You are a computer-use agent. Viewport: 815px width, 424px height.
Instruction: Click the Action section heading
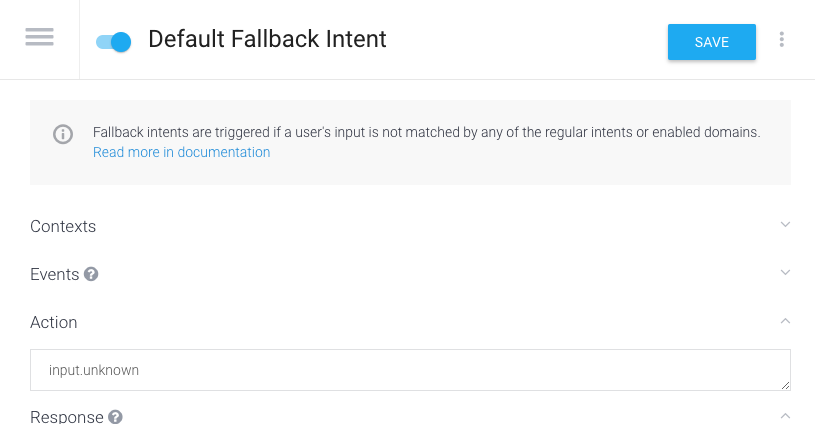coord(54,322)
